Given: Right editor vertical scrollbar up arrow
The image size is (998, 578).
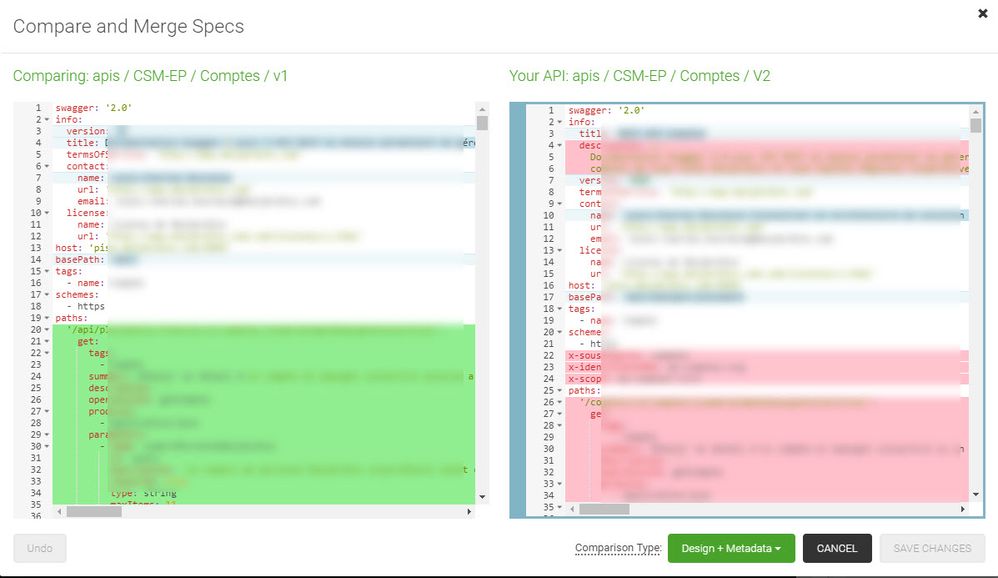Looking at the screenshot, I should 976,111.
